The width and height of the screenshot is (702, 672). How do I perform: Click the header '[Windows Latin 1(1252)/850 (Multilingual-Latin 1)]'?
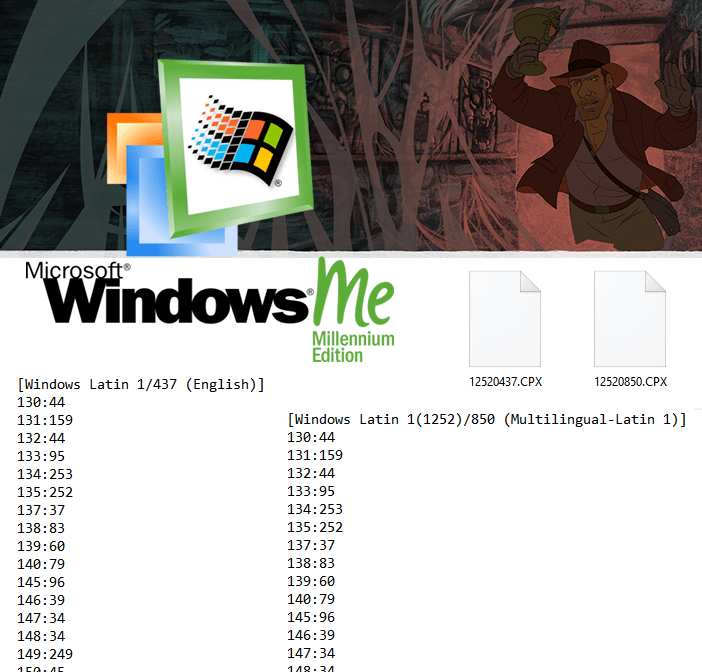[487, 419]
